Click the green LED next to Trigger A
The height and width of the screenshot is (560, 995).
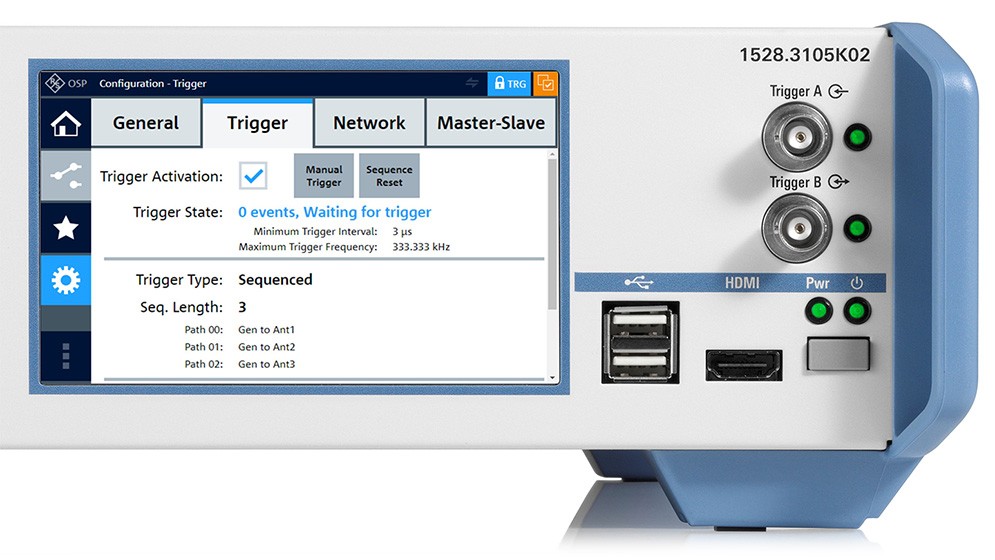pyautogui.click(x=857, y=137)
